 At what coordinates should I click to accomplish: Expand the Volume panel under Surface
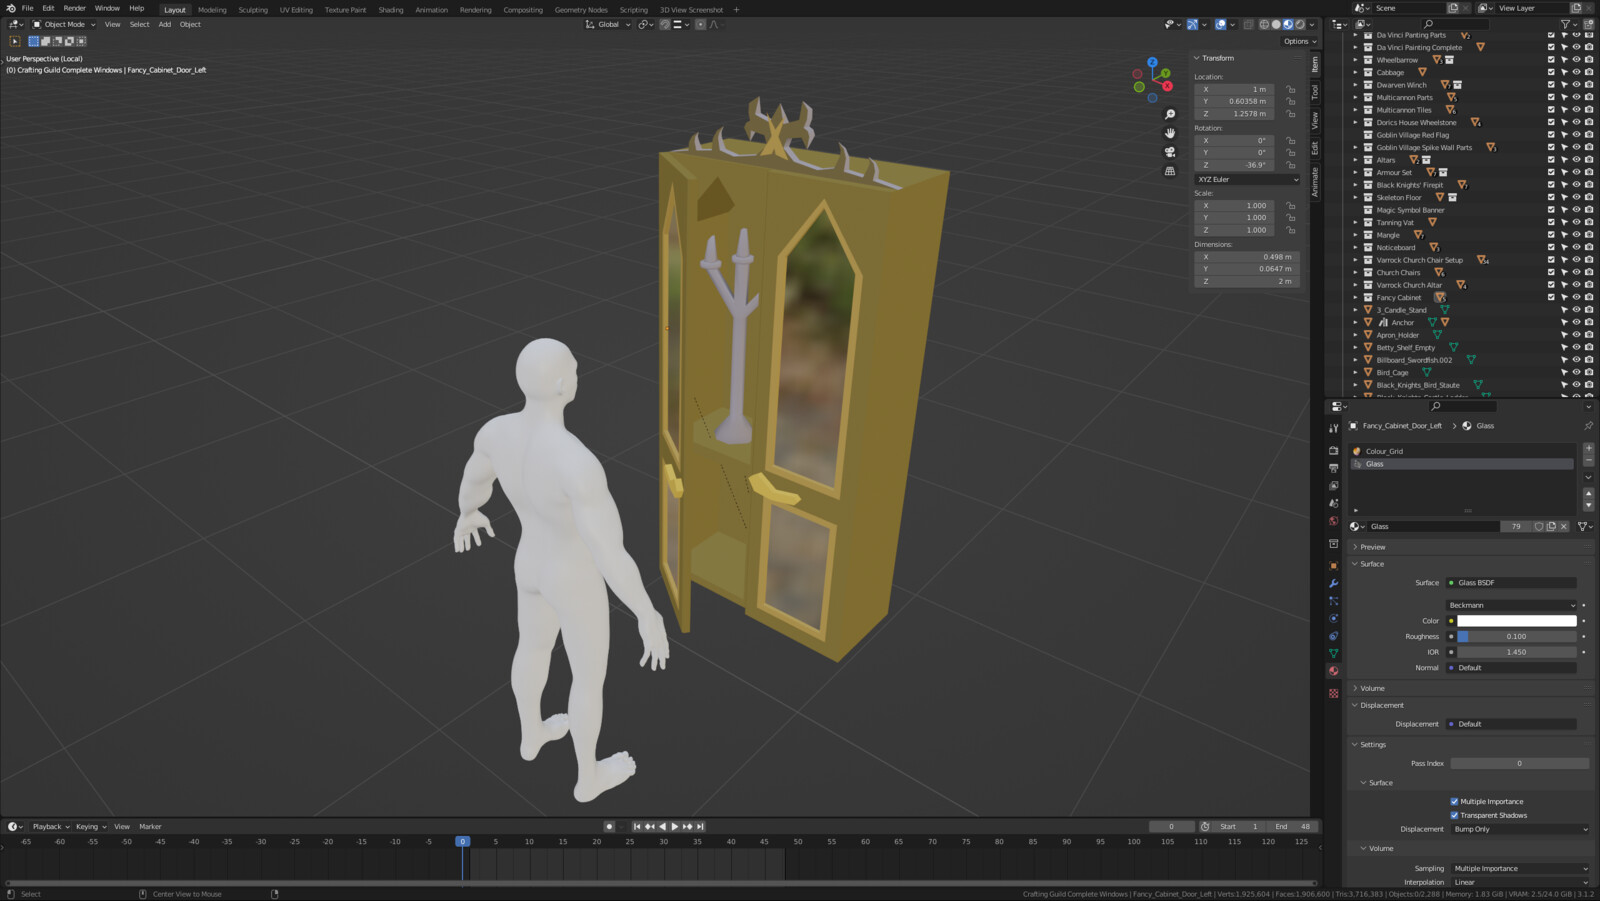(1372, 688)
